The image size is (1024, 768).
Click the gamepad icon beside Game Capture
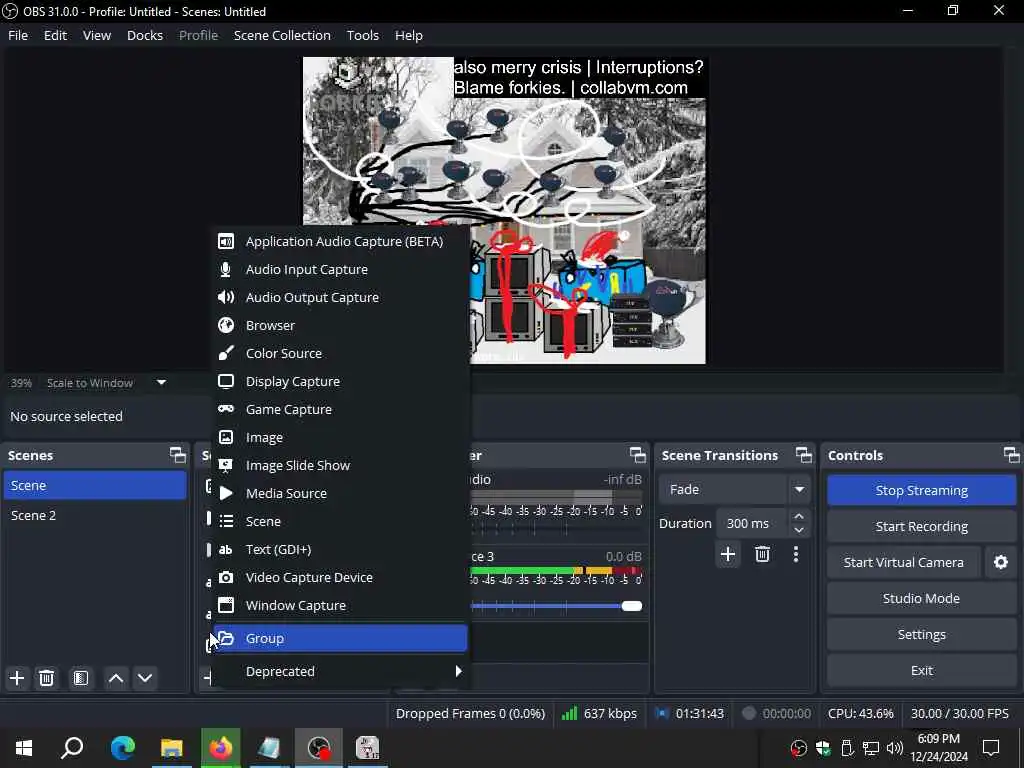point(226,409)
